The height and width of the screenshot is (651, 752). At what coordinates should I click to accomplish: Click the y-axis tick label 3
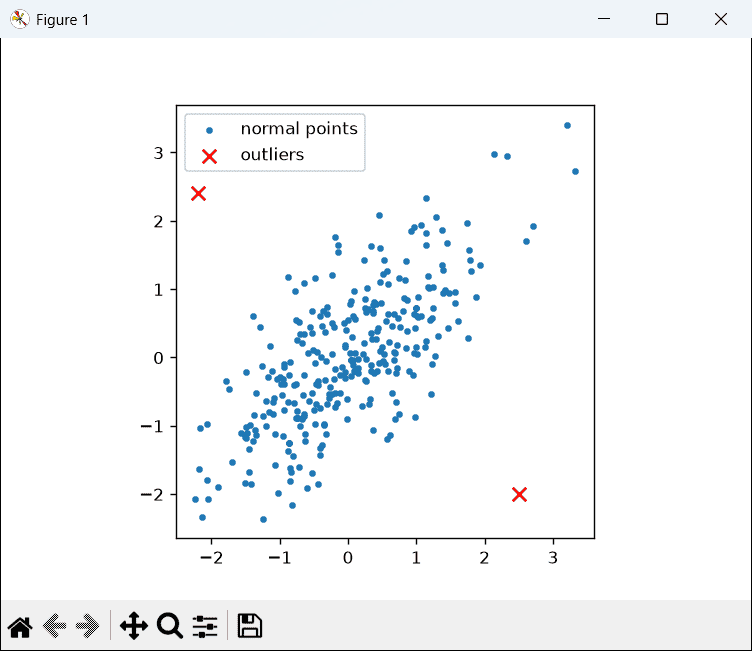tap(158, 153)
